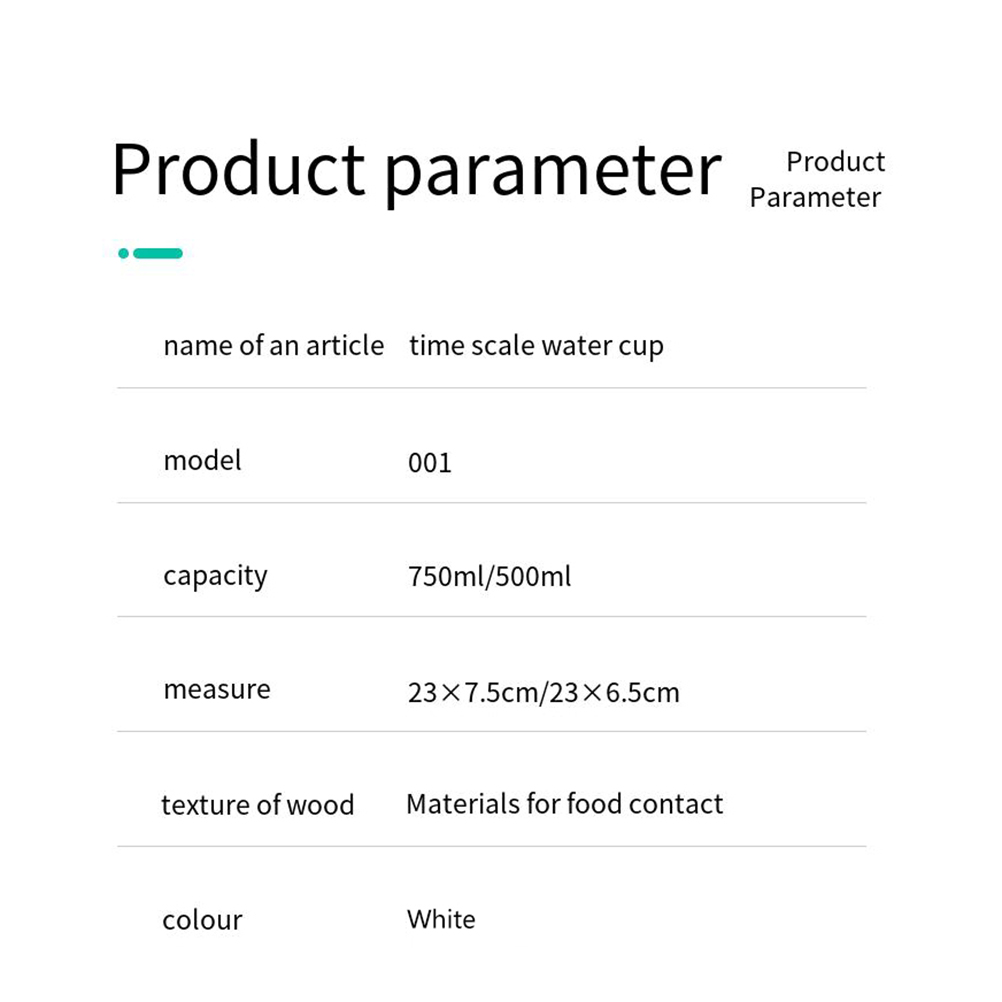This screenshot has height=1002, width=1002.
Task: Click the "750ml/500ml" capacity value
Action: pyautogui.click(x=489, y=577)
